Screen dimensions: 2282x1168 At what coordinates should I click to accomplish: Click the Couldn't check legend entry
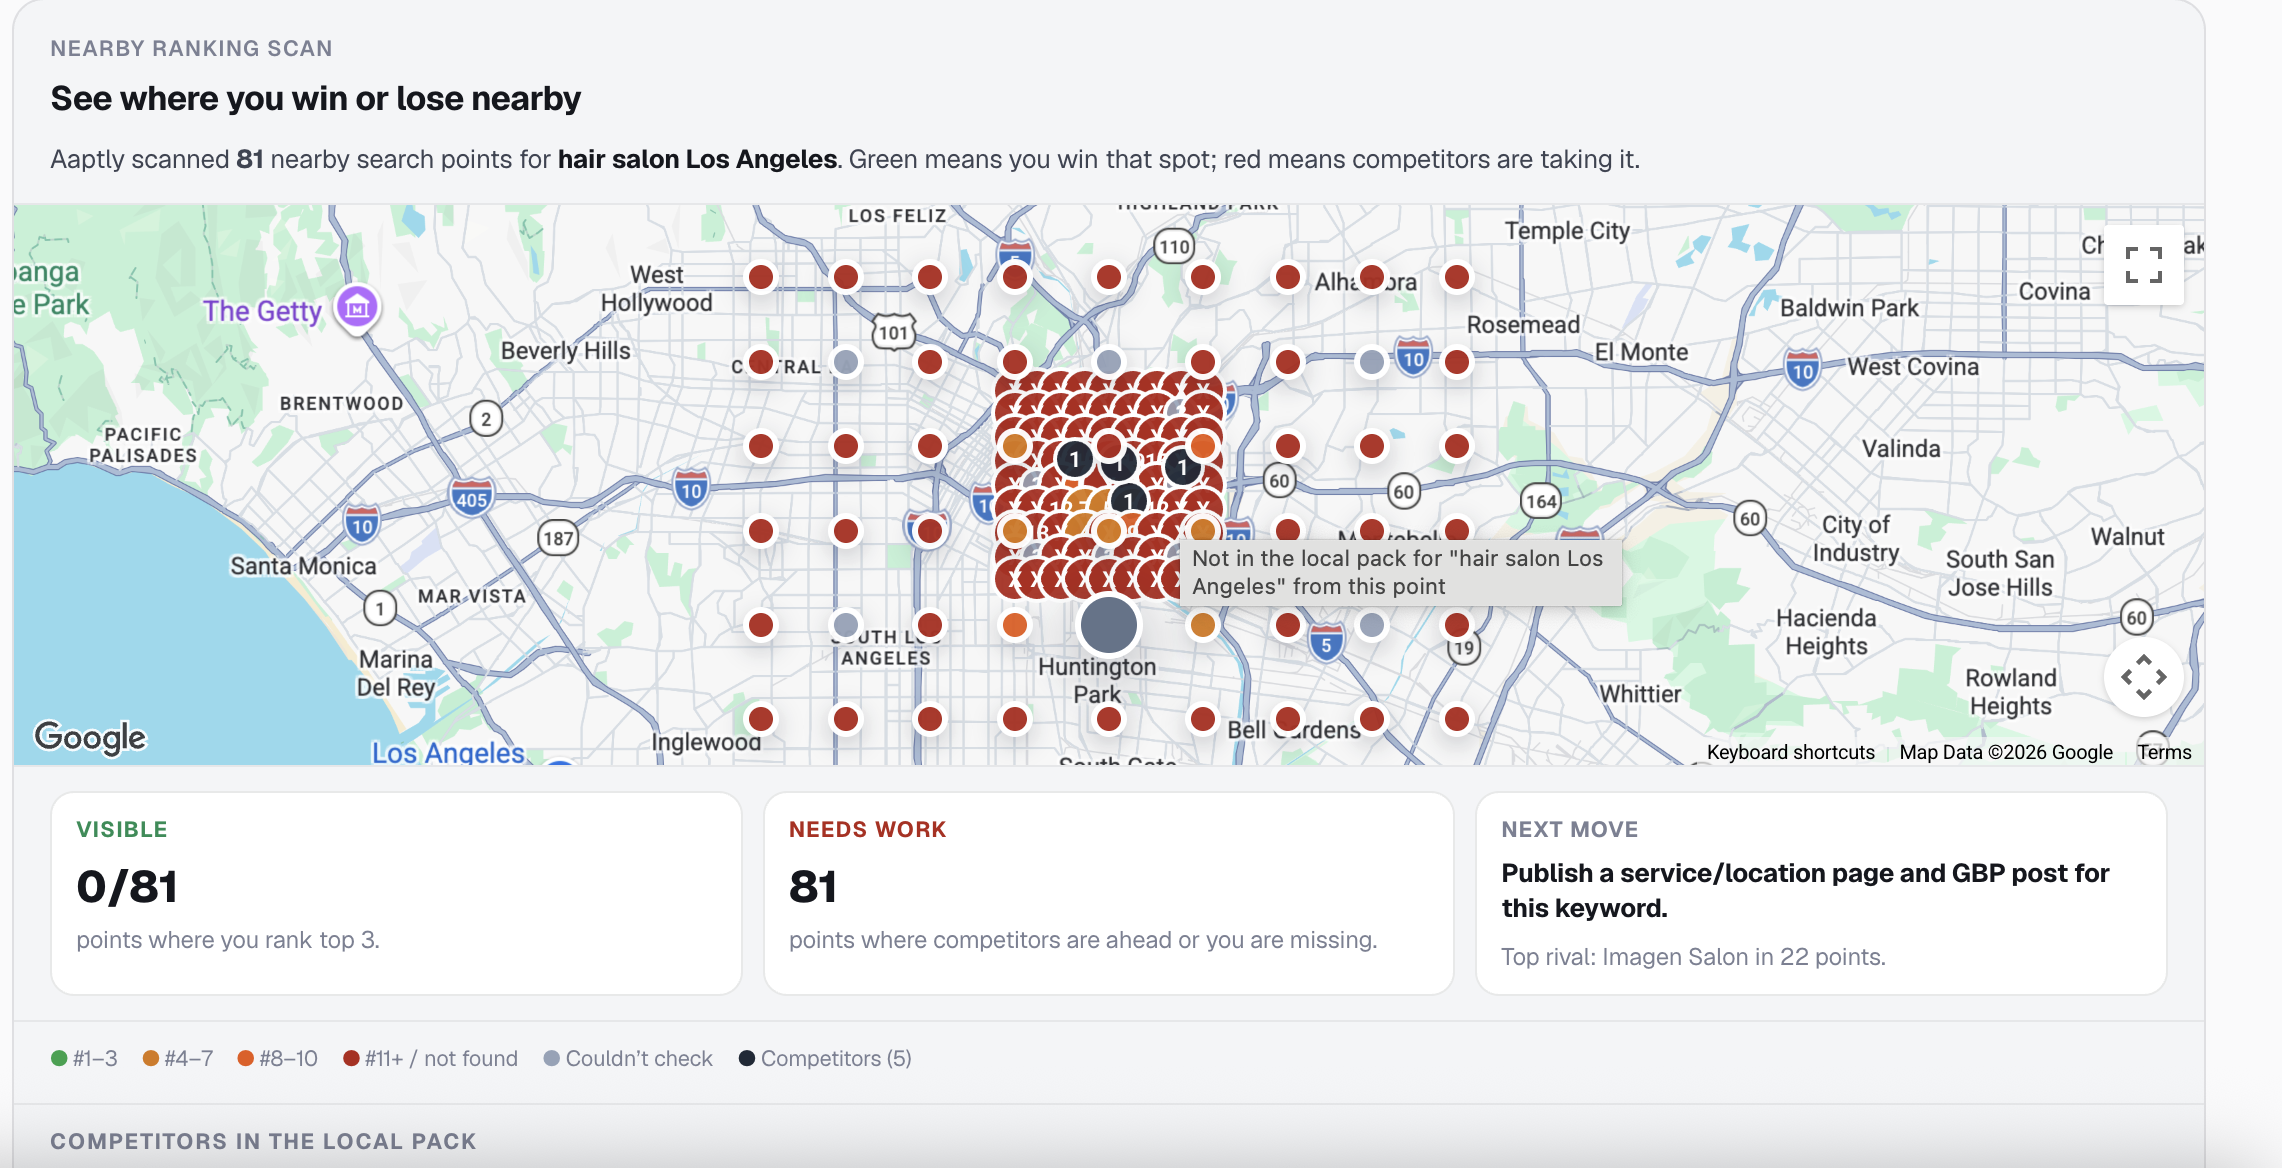click(628, 1058)
